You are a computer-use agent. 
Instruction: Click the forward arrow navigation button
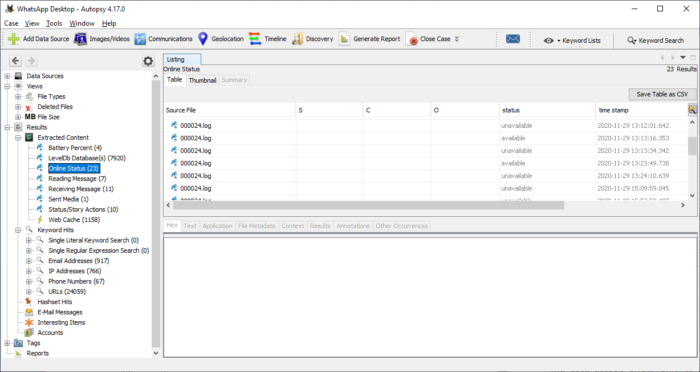coord(31,61)
